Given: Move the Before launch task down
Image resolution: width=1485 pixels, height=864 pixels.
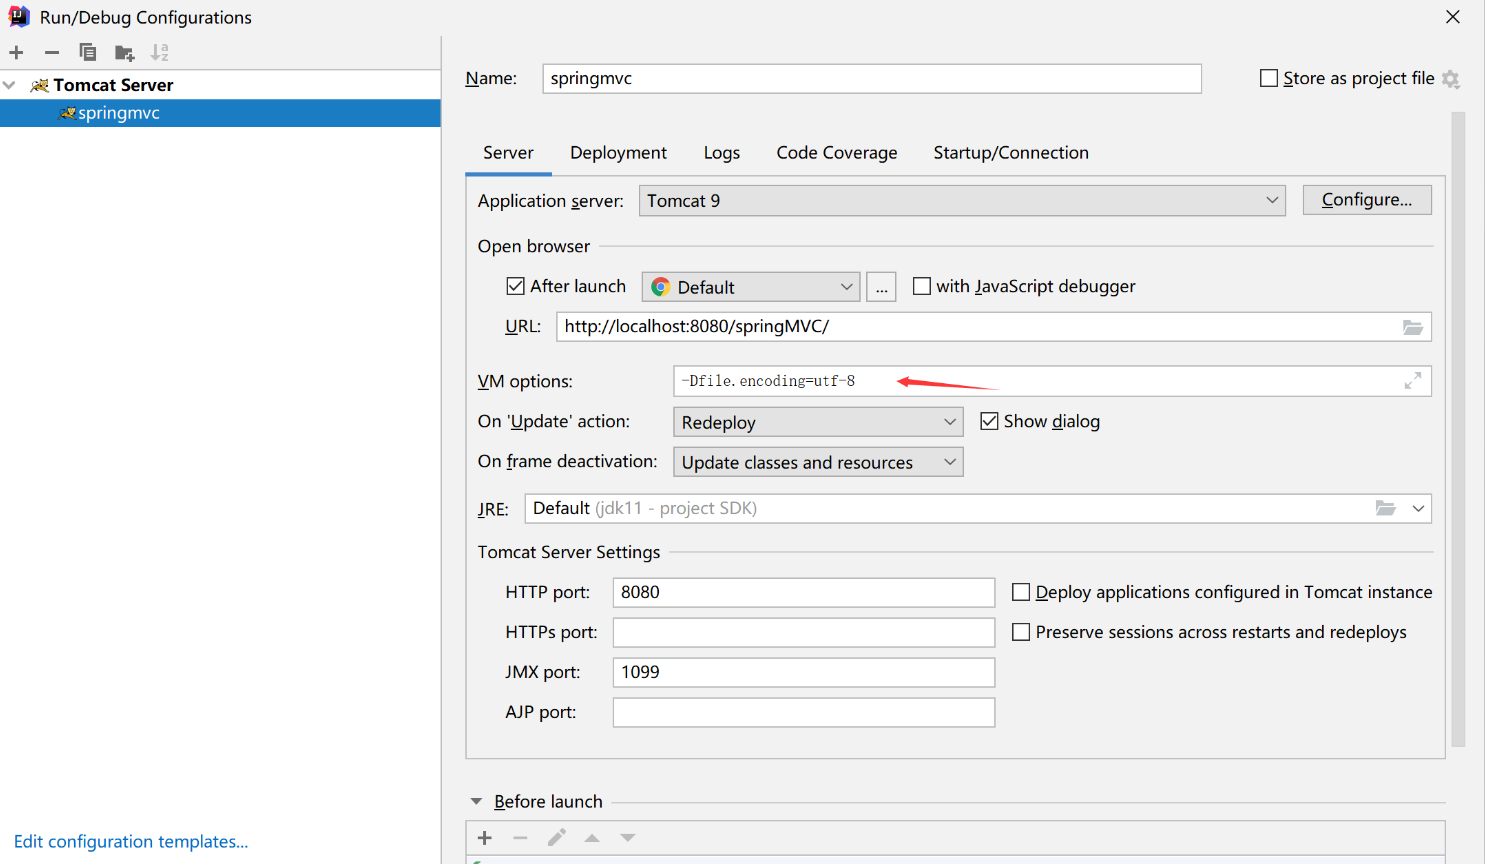Looking at the screenshot, I should click(628, 838).
